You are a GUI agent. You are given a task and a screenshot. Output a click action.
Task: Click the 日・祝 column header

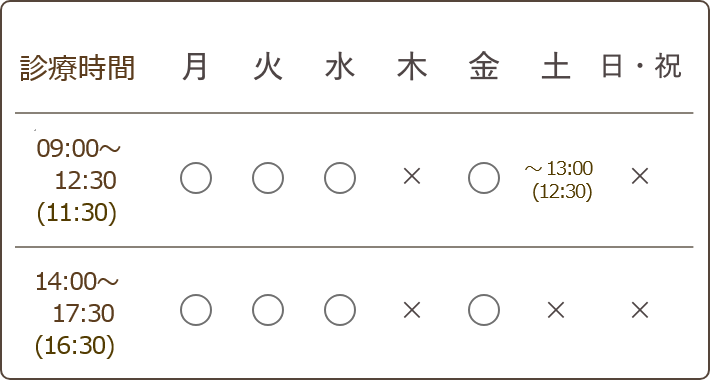(x=641, y=66)
